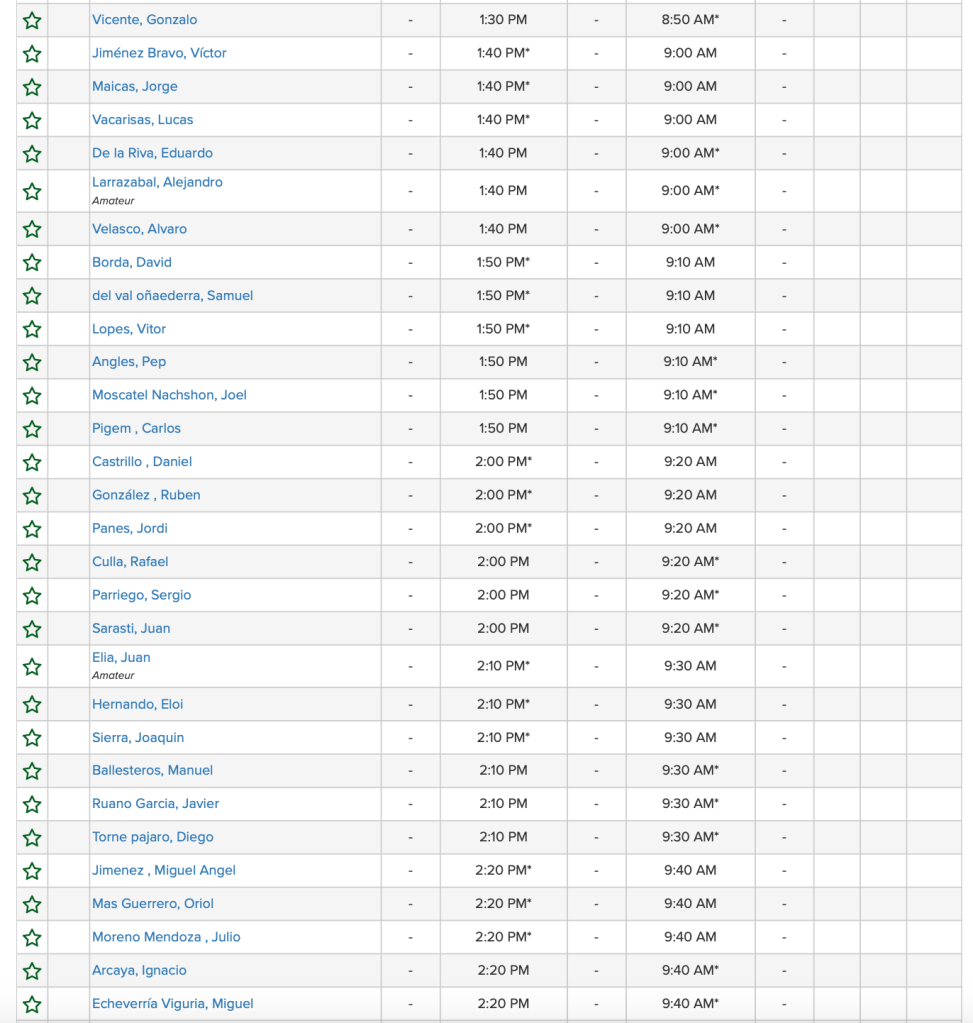The height and width of the screenshot is (1023, 973).
Task: Open Víctor Jiménez Bravo's player page
Action: [x=159, y=53]
